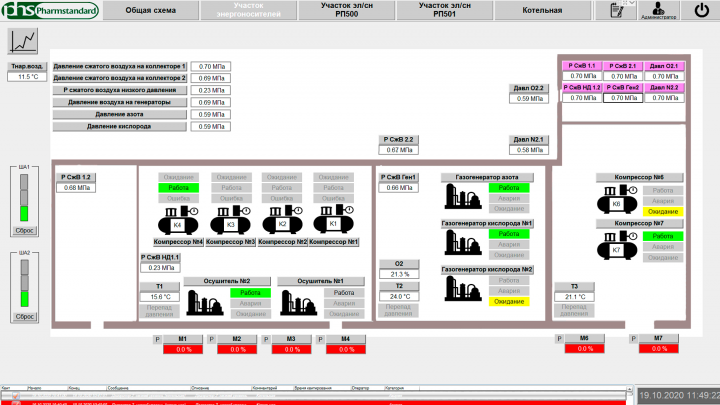
Task: Click the Tнар.возд. 11.5 °C value
Action: (27, 77)
